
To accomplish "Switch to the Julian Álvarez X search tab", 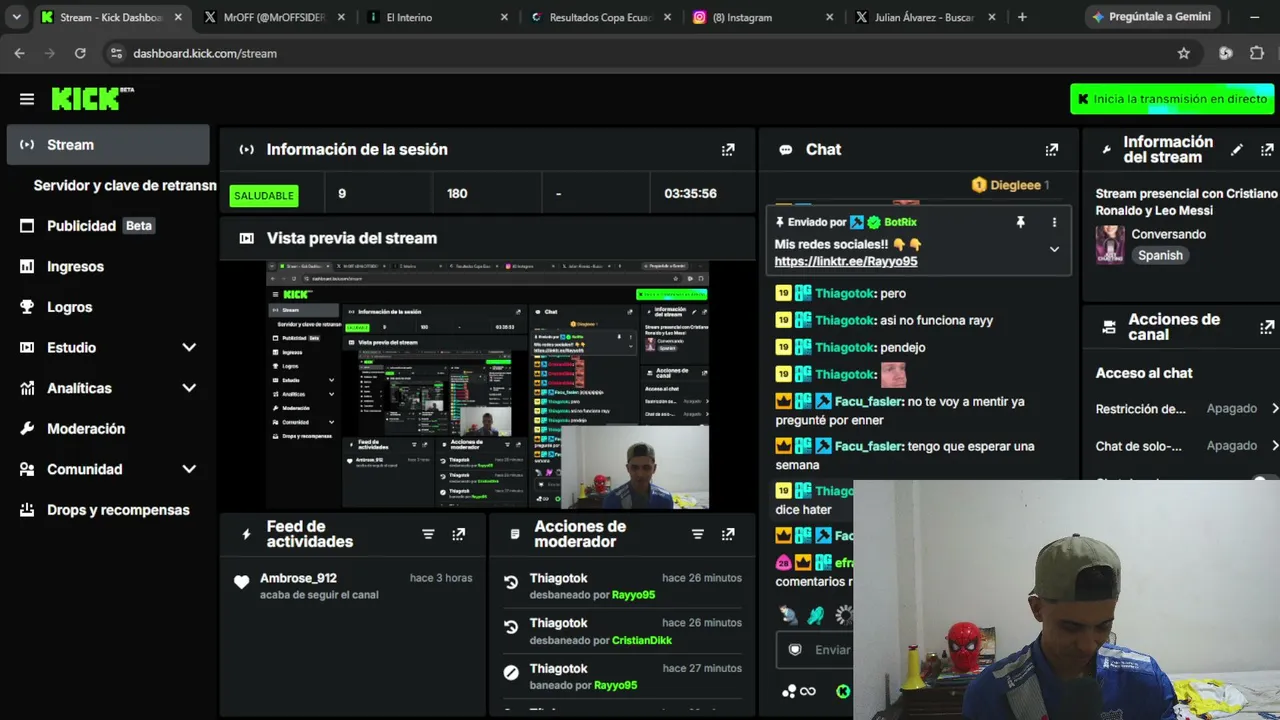I will [x=927, y=17].
